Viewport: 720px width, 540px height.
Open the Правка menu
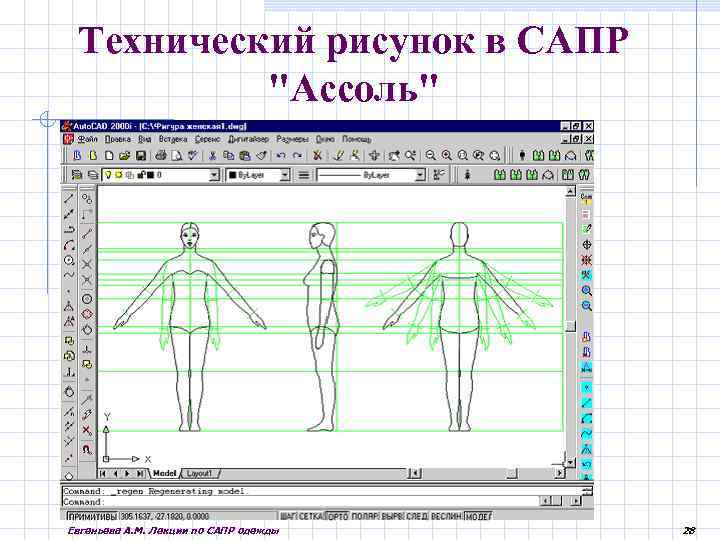tap(118, 139)
